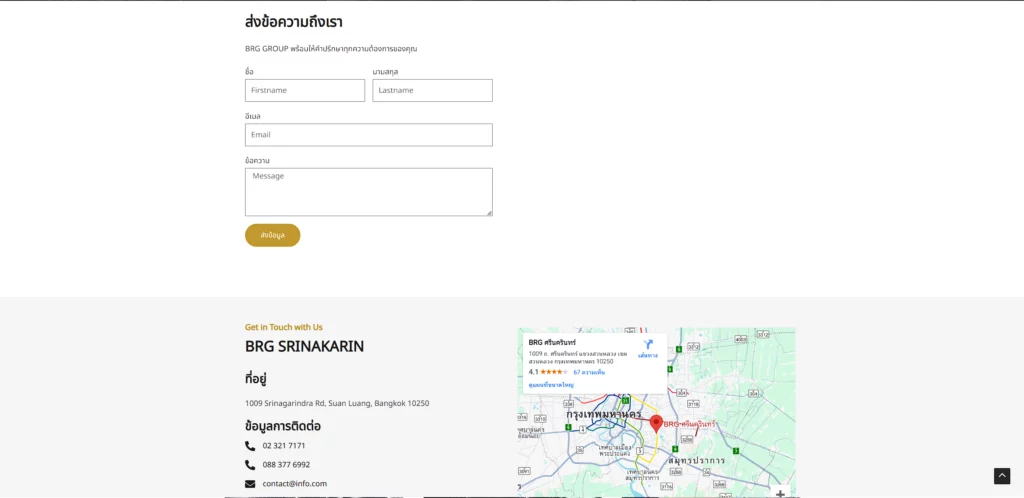This screenshot has height=498, width=1024.
Task: Click the 088 377 6992 phone number
Action: click(286, 465)
